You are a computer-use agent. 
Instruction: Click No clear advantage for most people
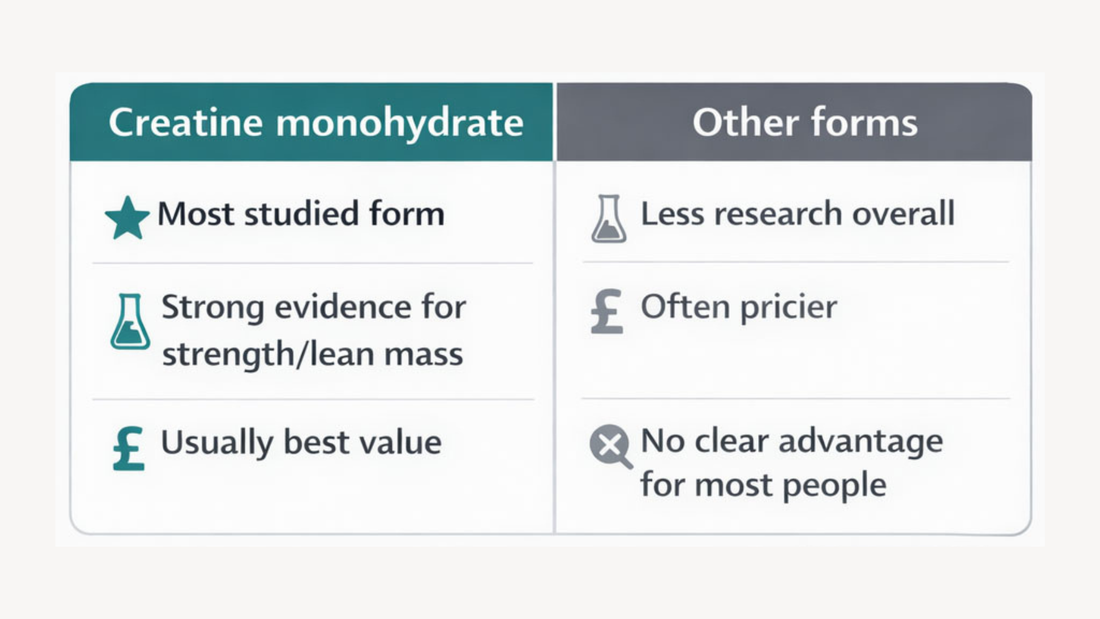(x=791, y=463)
